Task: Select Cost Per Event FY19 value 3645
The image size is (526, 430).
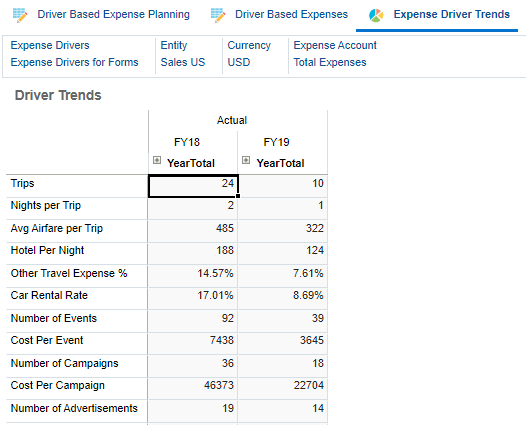Action: click(x=283, y=343)
